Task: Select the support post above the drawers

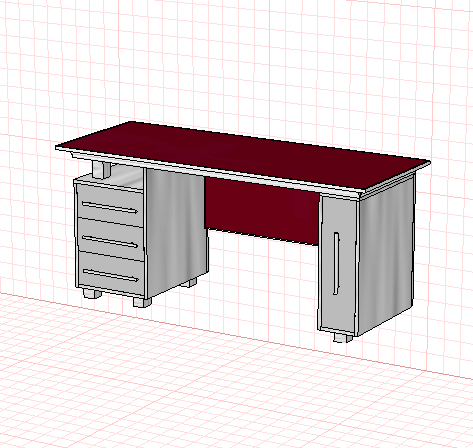Action: click(x=101, y=169)
